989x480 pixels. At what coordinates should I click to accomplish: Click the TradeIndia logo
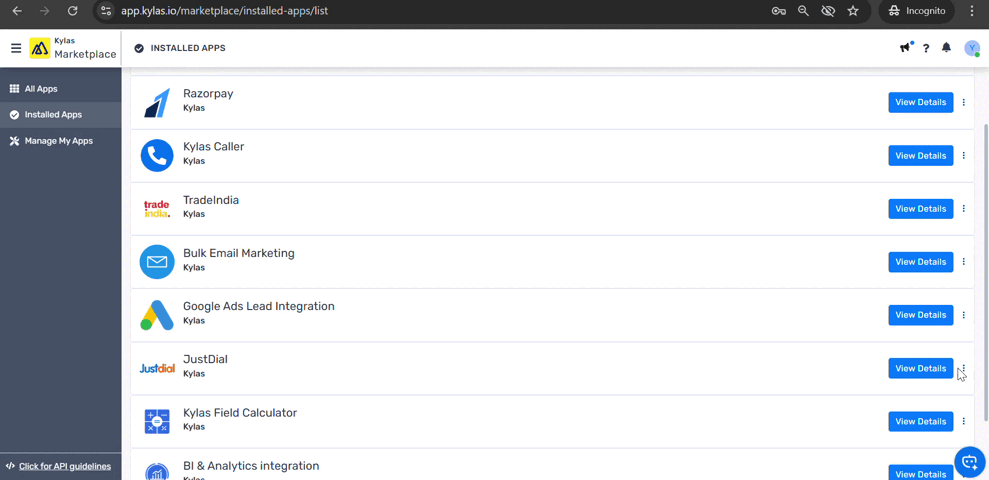coord(157,209)
